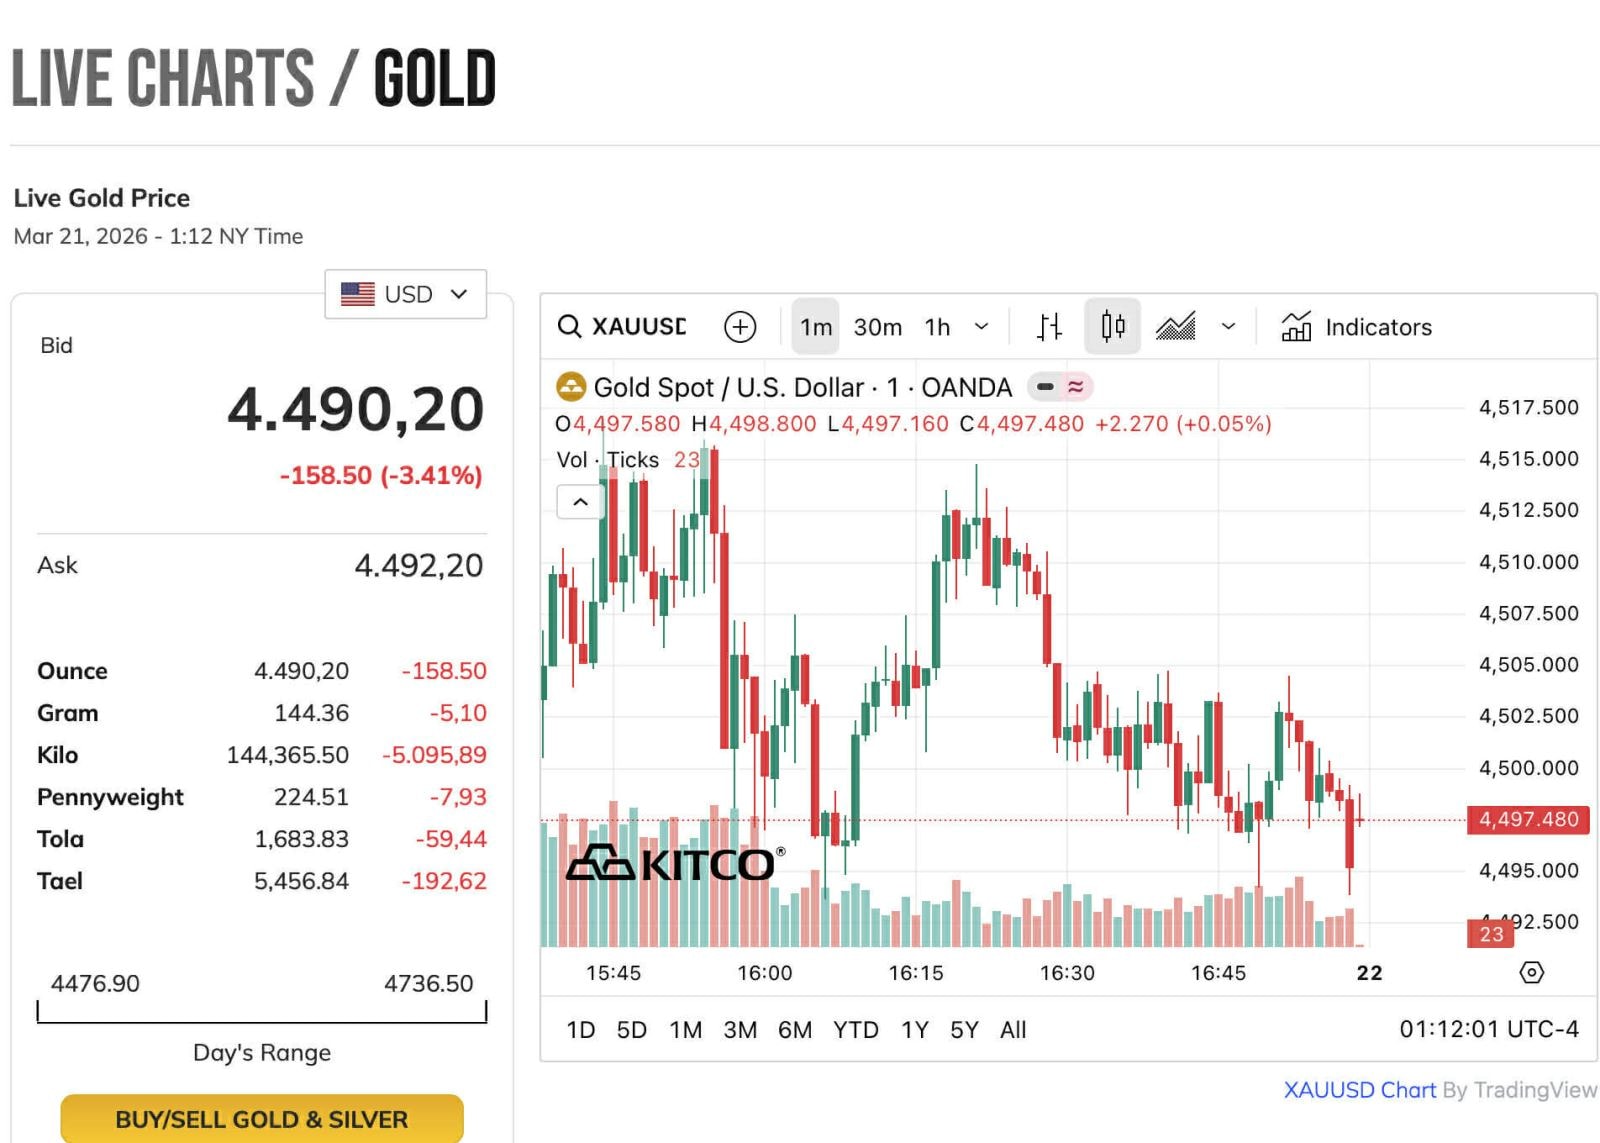Expand more time intervals chevron

(982, 327)
